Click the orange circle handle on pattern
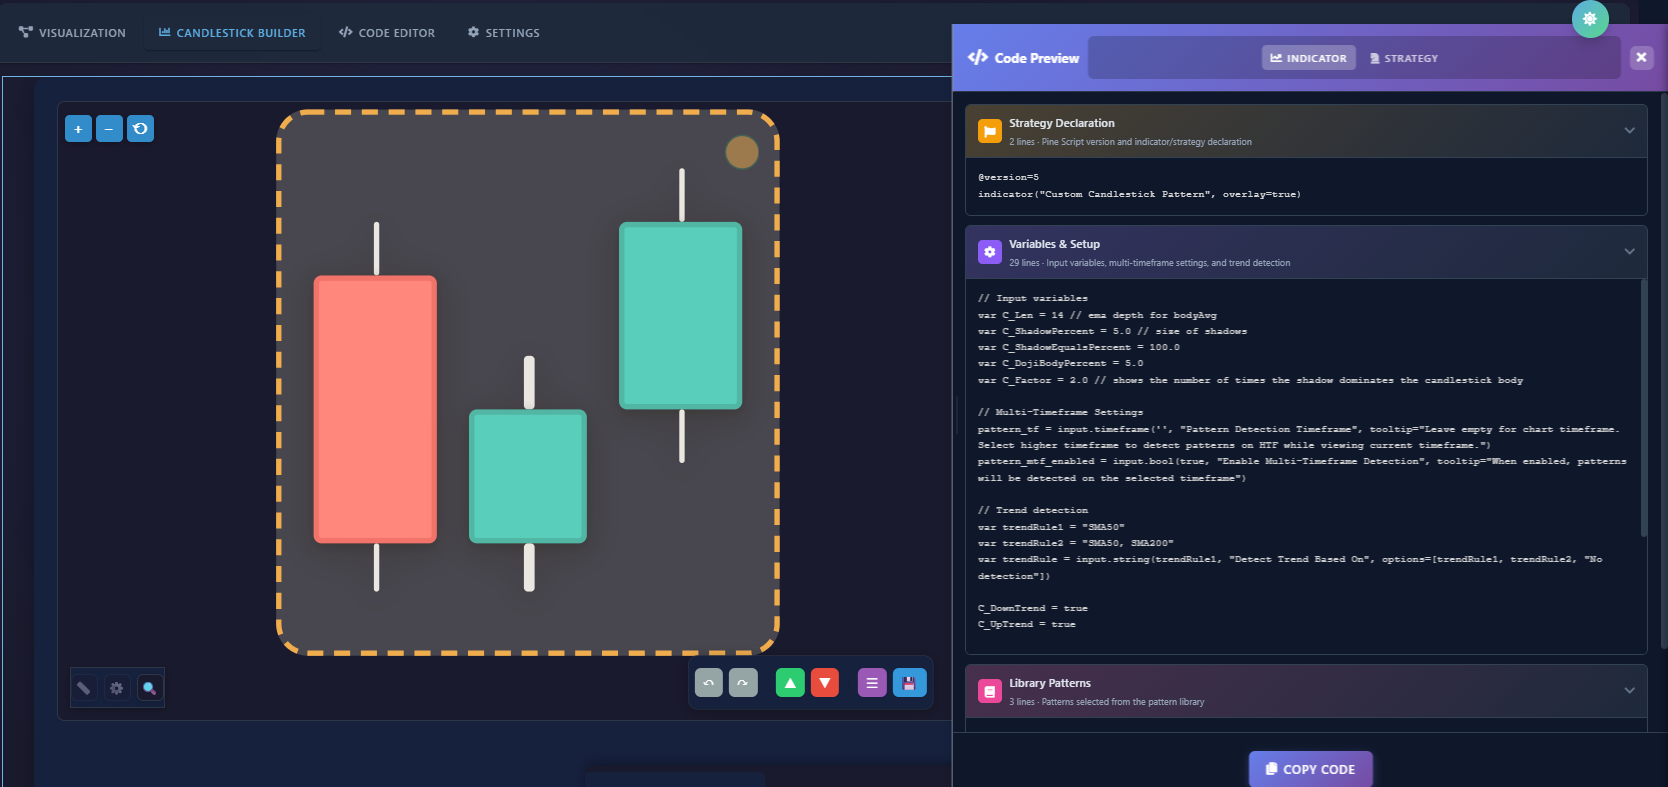Viewport: 1668px width, 787px height. point(742,152)
